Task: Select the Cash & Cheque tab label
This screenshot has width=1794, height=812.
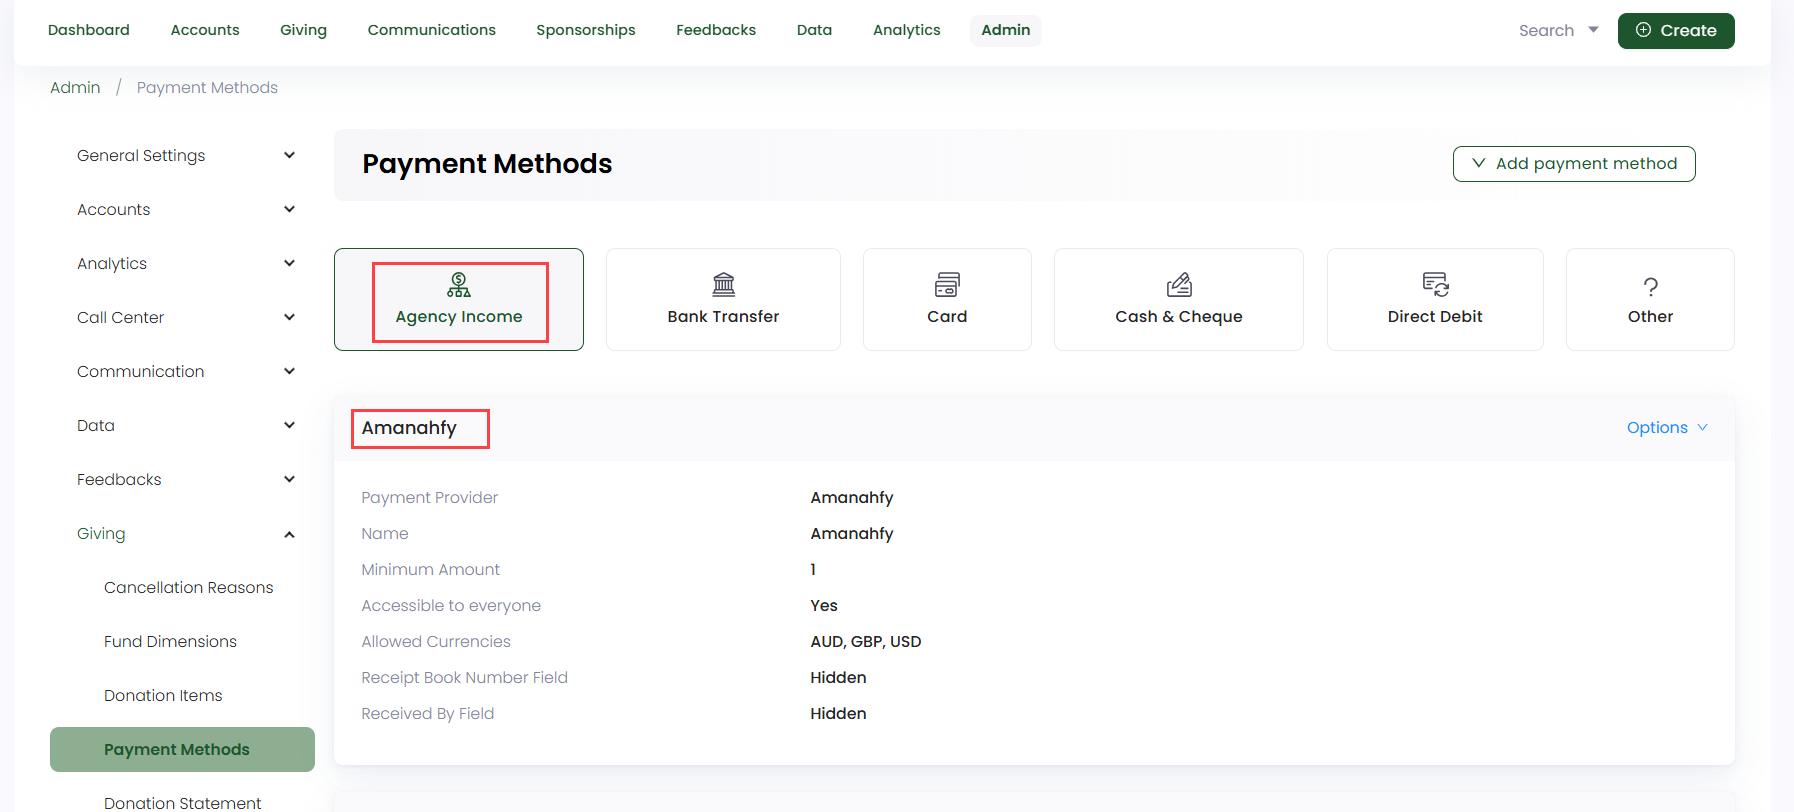Action: coord(1179,316)
